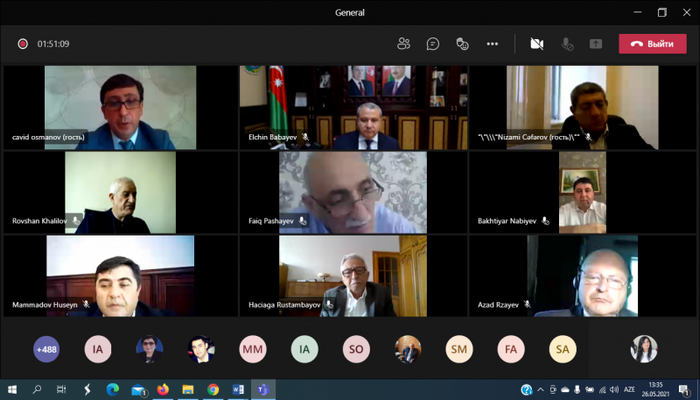Show hidden system tray icons

[x=542, y=389]
